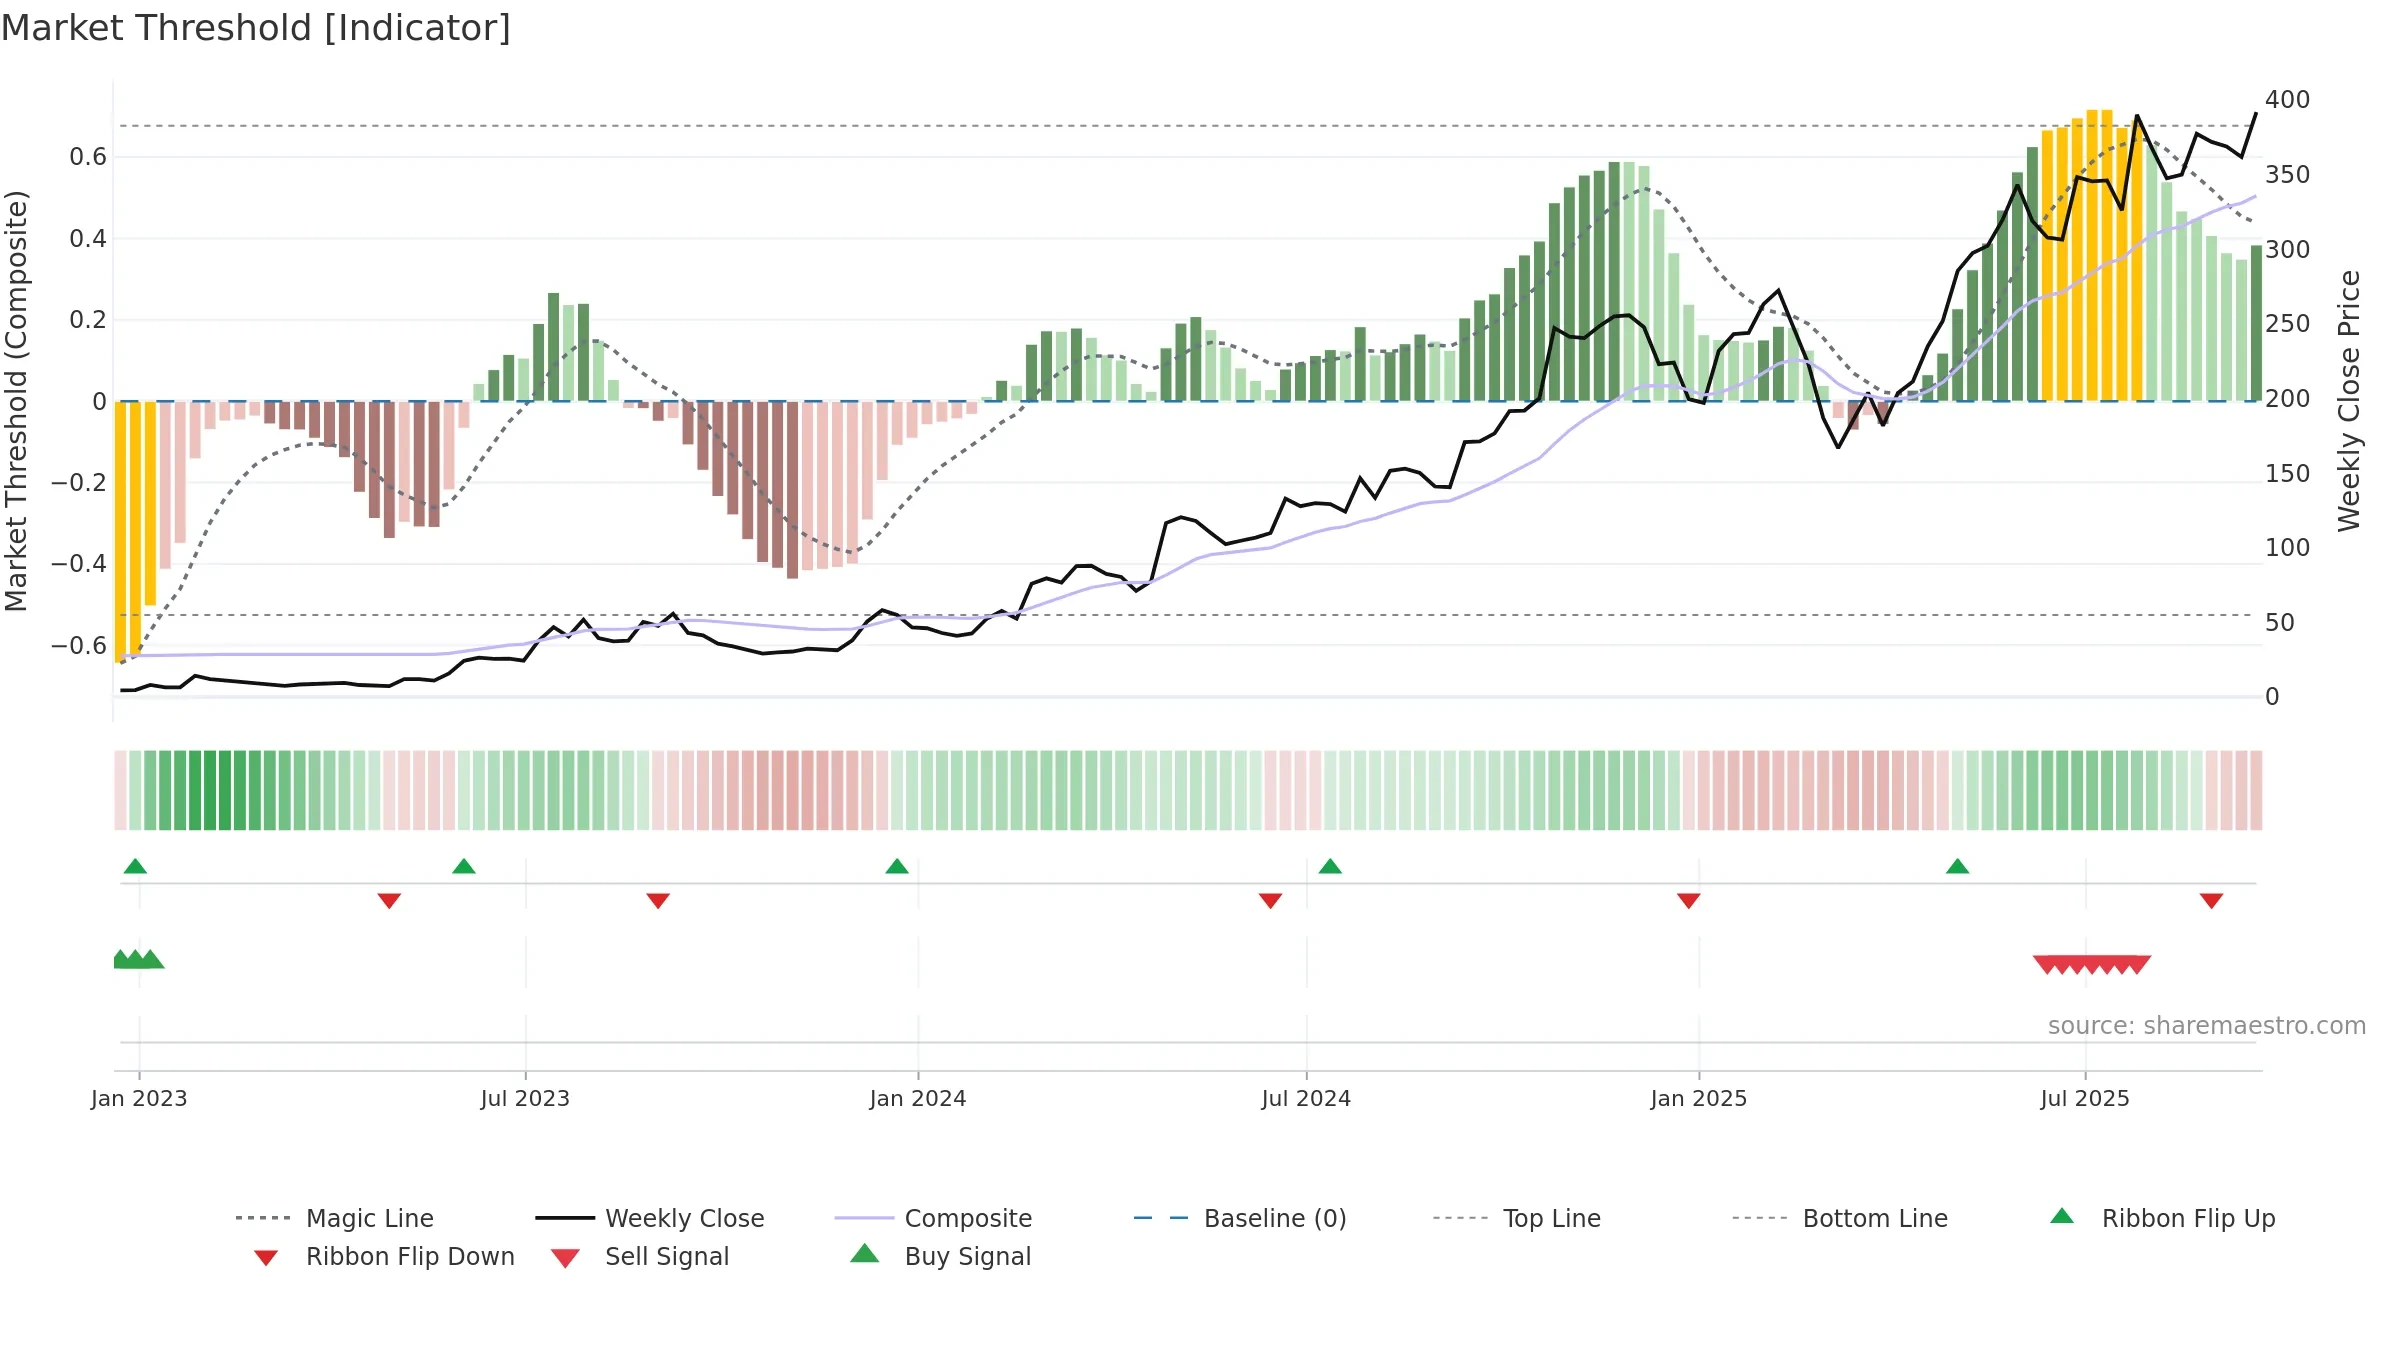Click the Jan 2024 x-axis label
2400x1350 pixels.
[x=918, y=1099]
